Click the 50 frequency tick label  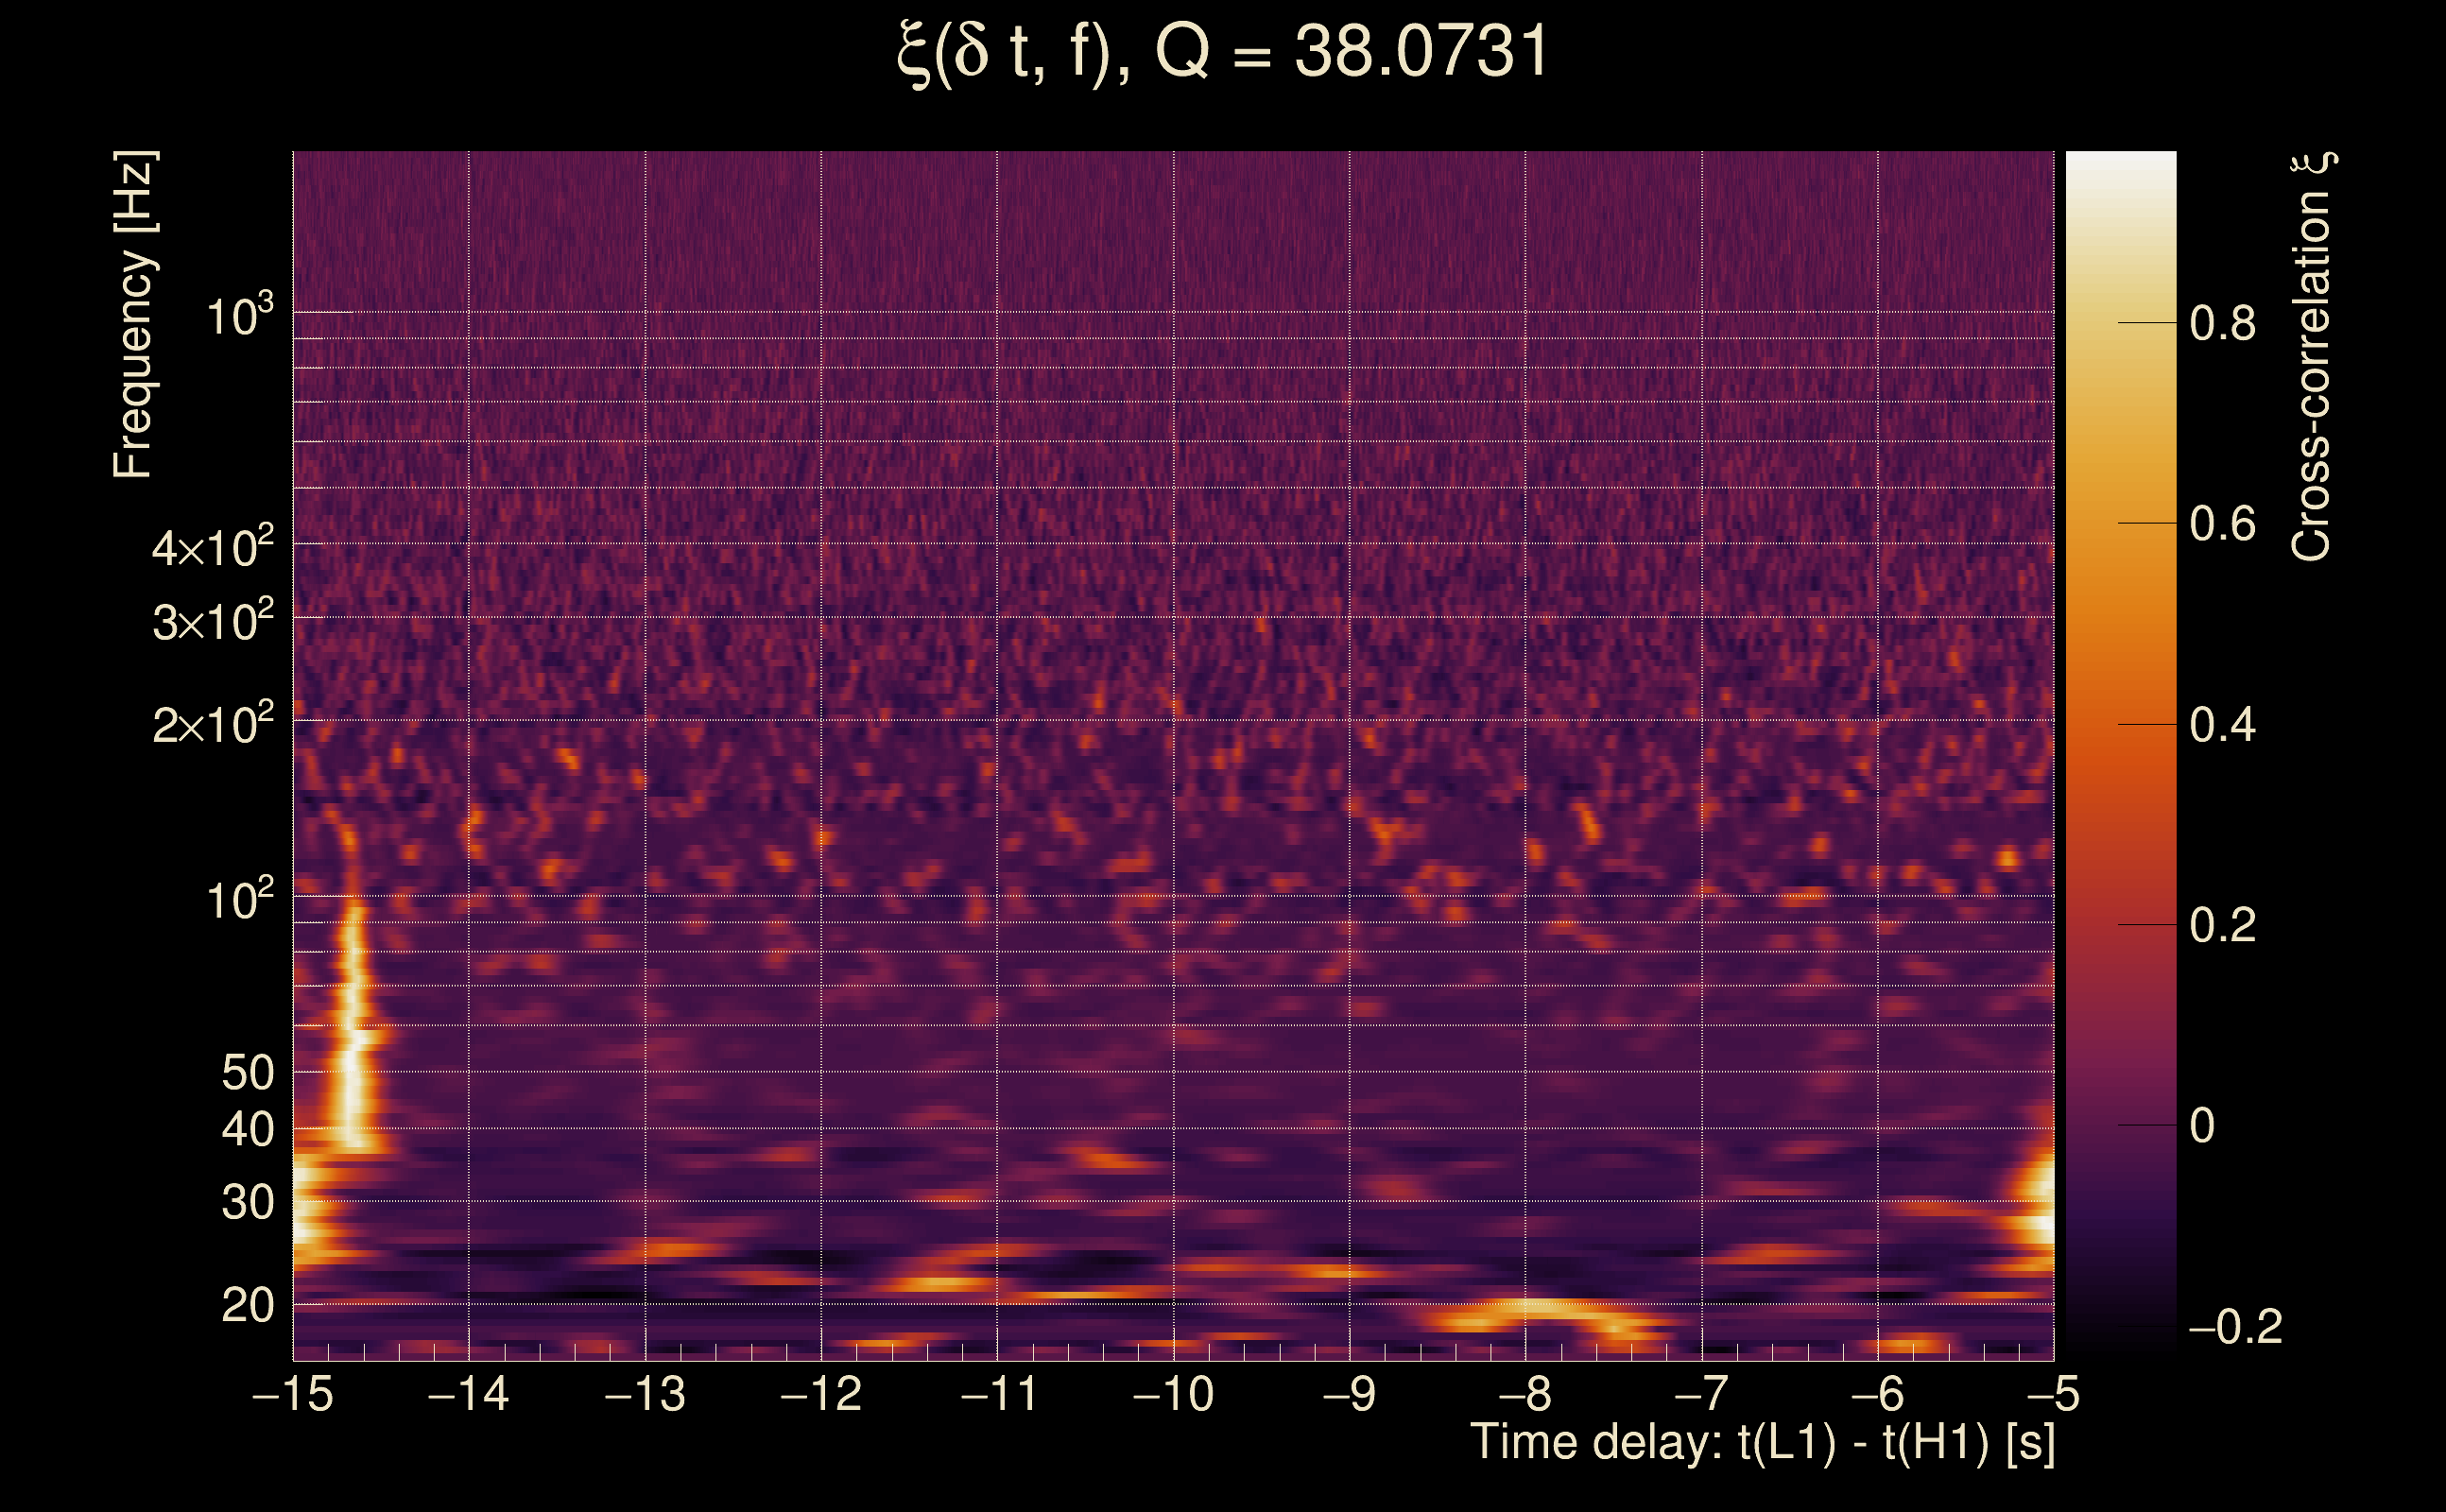(x=247, y=1073)
